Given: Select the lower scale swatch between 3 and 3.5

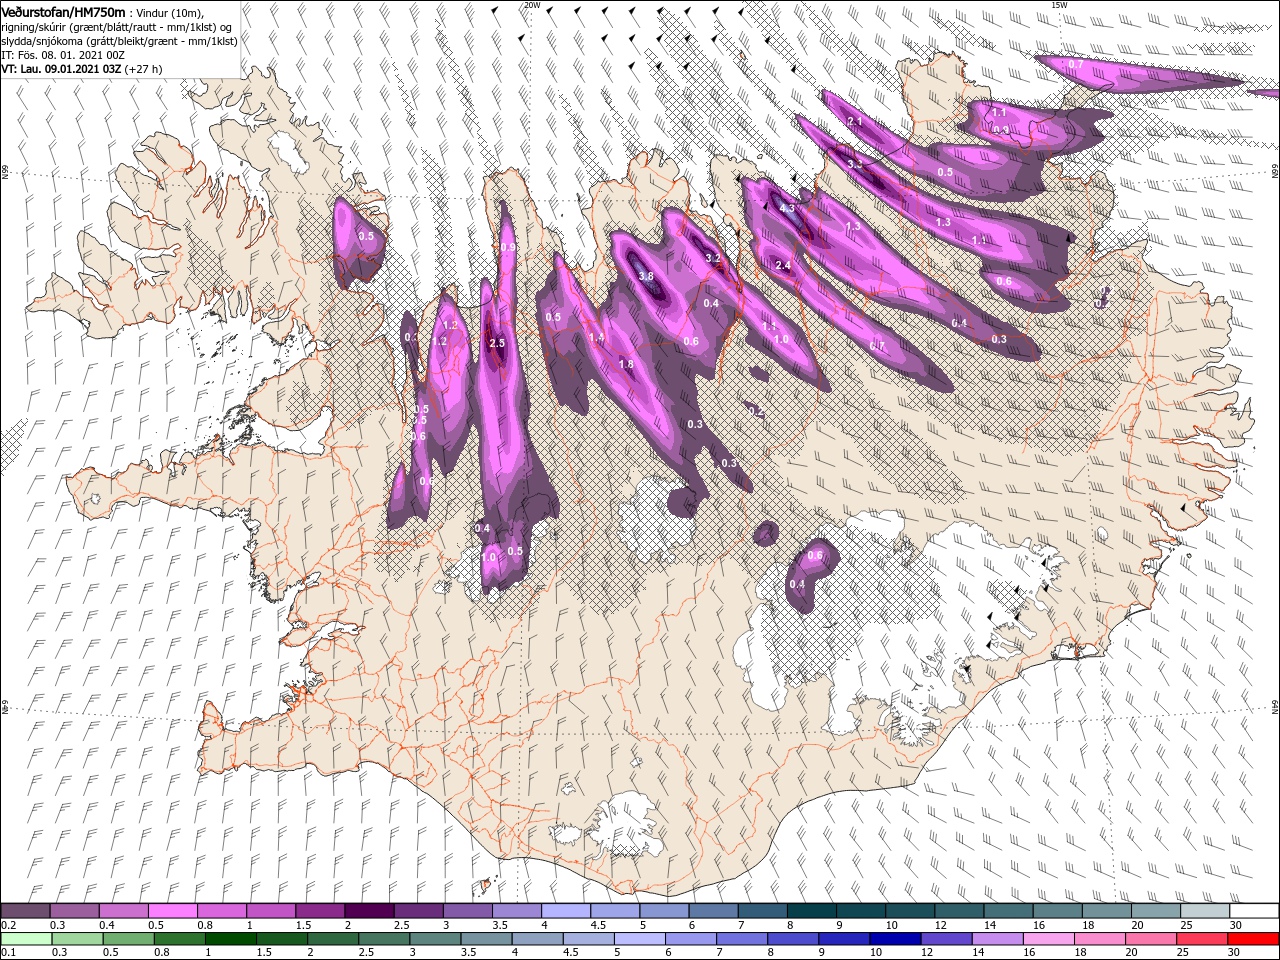Looking at the screenshot, I should 435,939.
